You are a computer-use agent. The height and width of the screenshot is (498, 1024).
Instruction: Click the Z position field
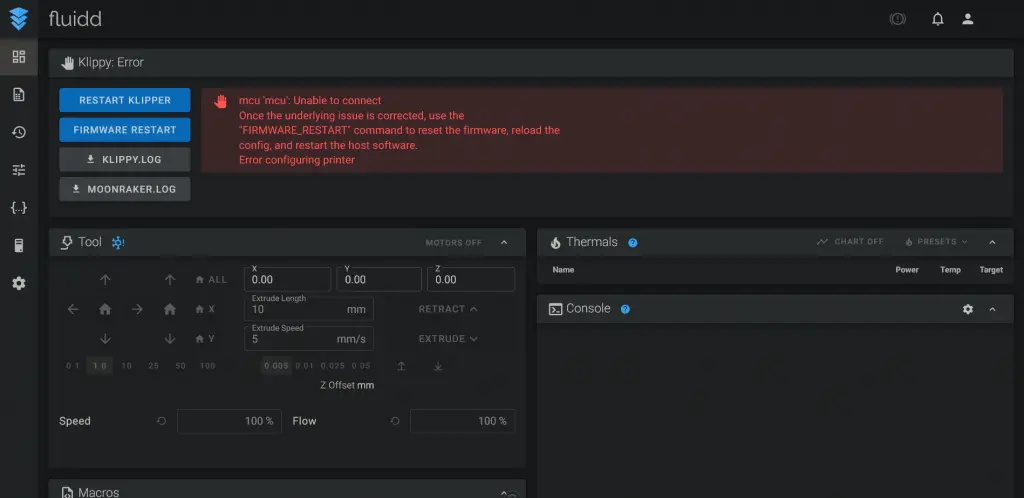[471, 279]
